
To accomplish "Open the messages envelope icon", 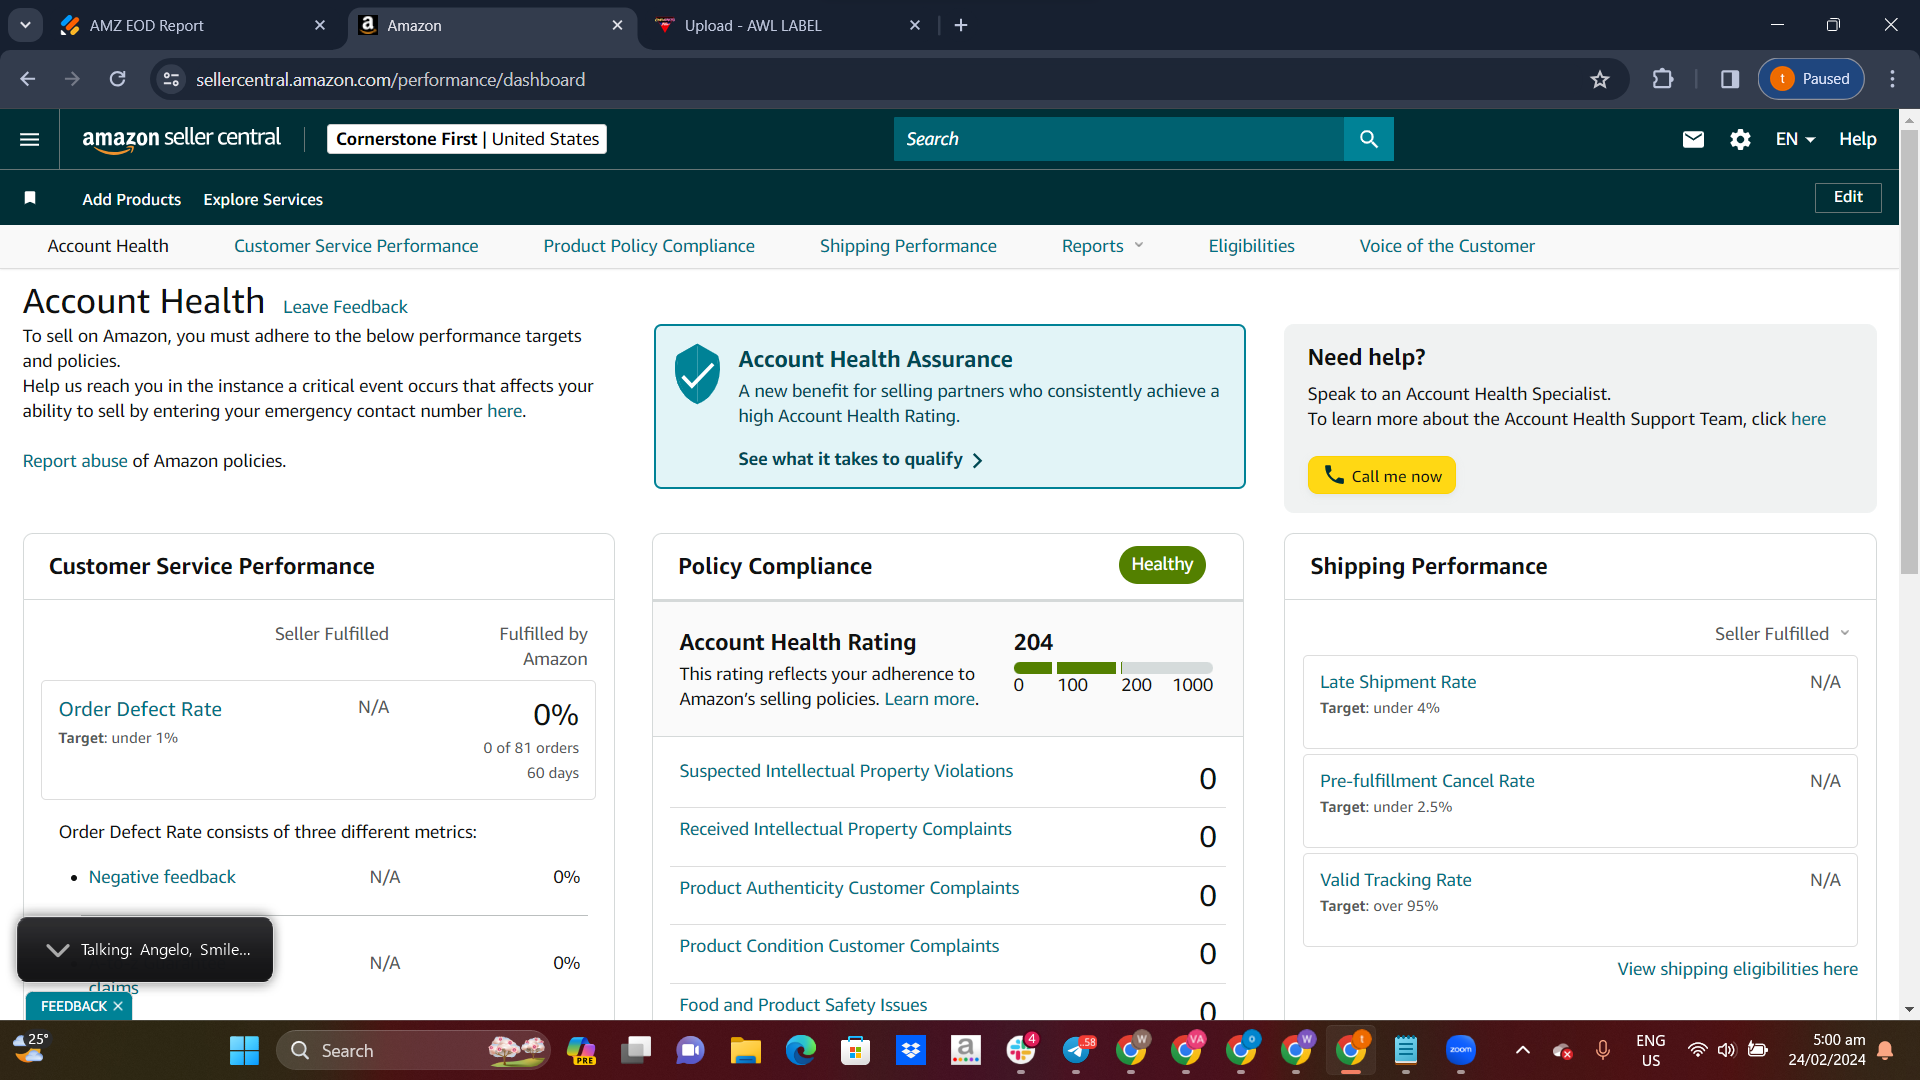I will click(1693, 139).
